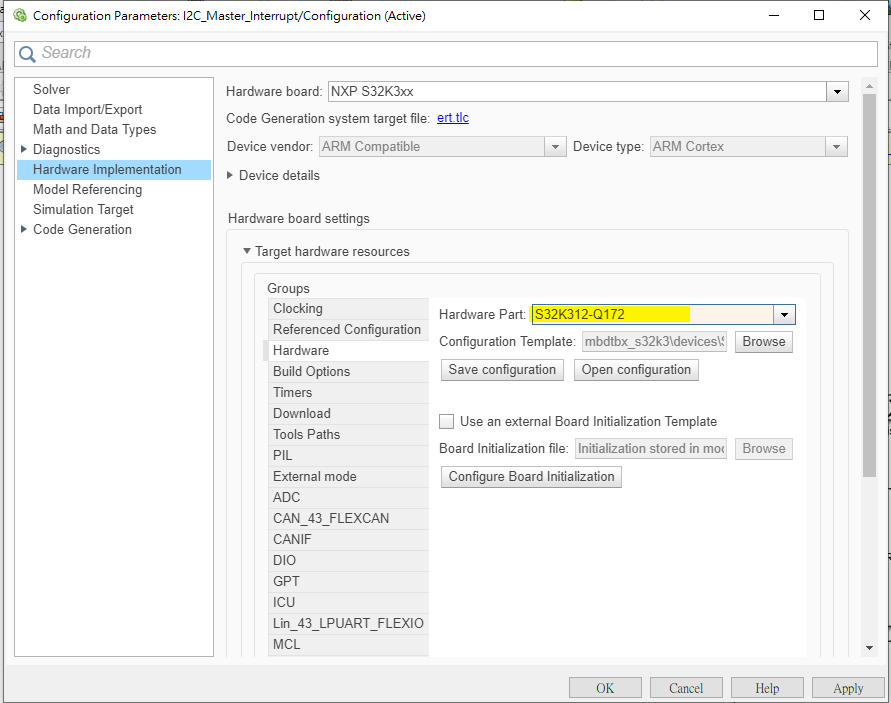Click Open configuration button

click(636, 370)
